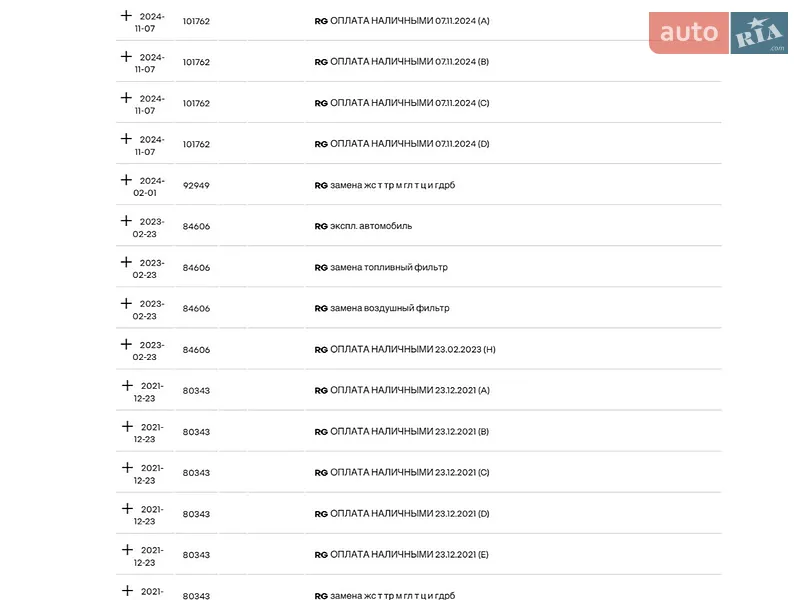The height and width of the screenshot is (600, 800).
Task: Click plus icon for замена топливный фильтр
Action: pos(126,262)
